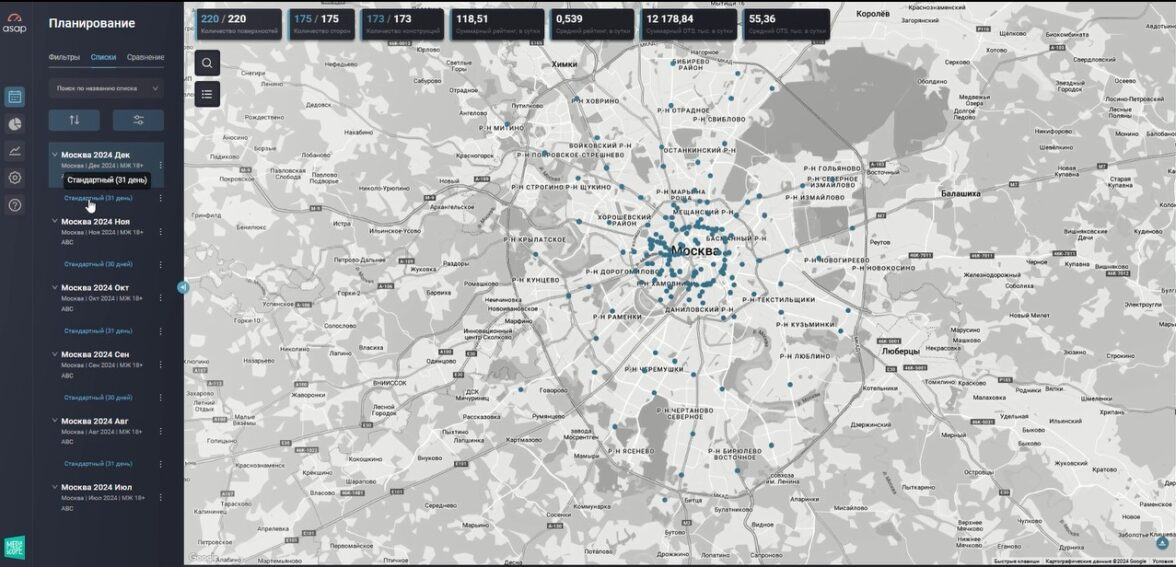Open the help question mark icon
The width and height of the screenshot is (1176, 567).
14,205
